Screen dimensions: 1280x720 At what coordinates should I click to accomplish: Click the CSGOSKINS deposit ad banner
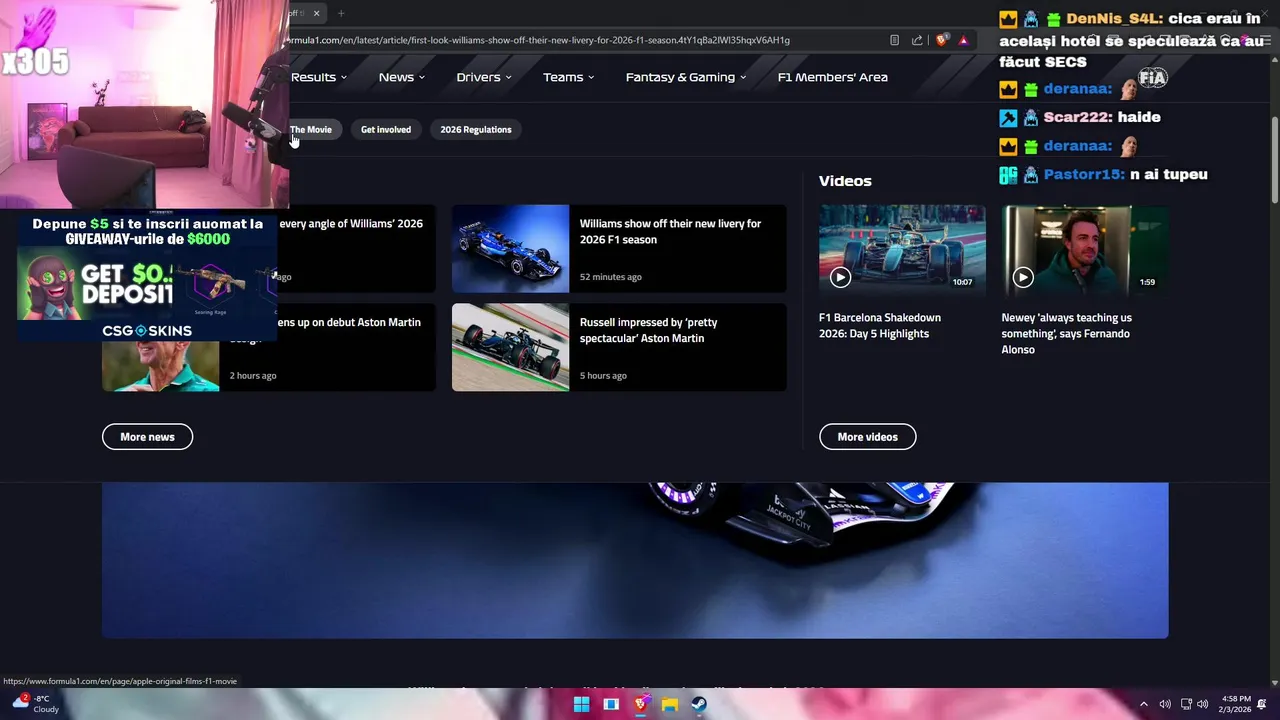coord(147,278)
